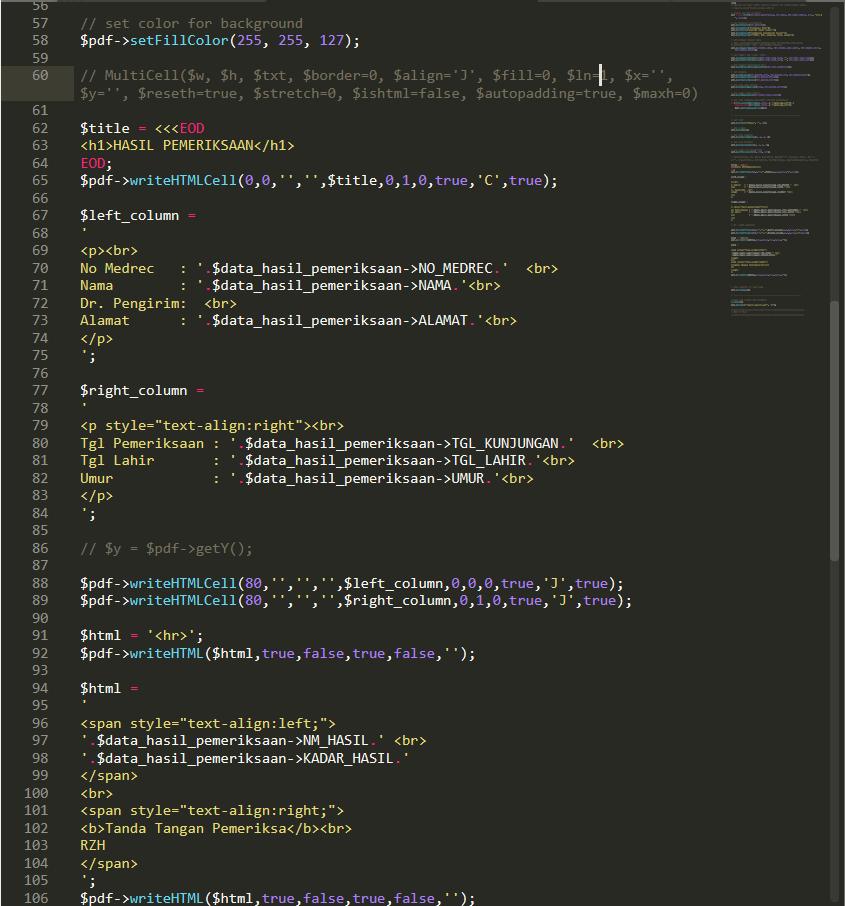
Task: Click '$title' variable on line 62
Action: pyautogui.click(x=105, y=128)
